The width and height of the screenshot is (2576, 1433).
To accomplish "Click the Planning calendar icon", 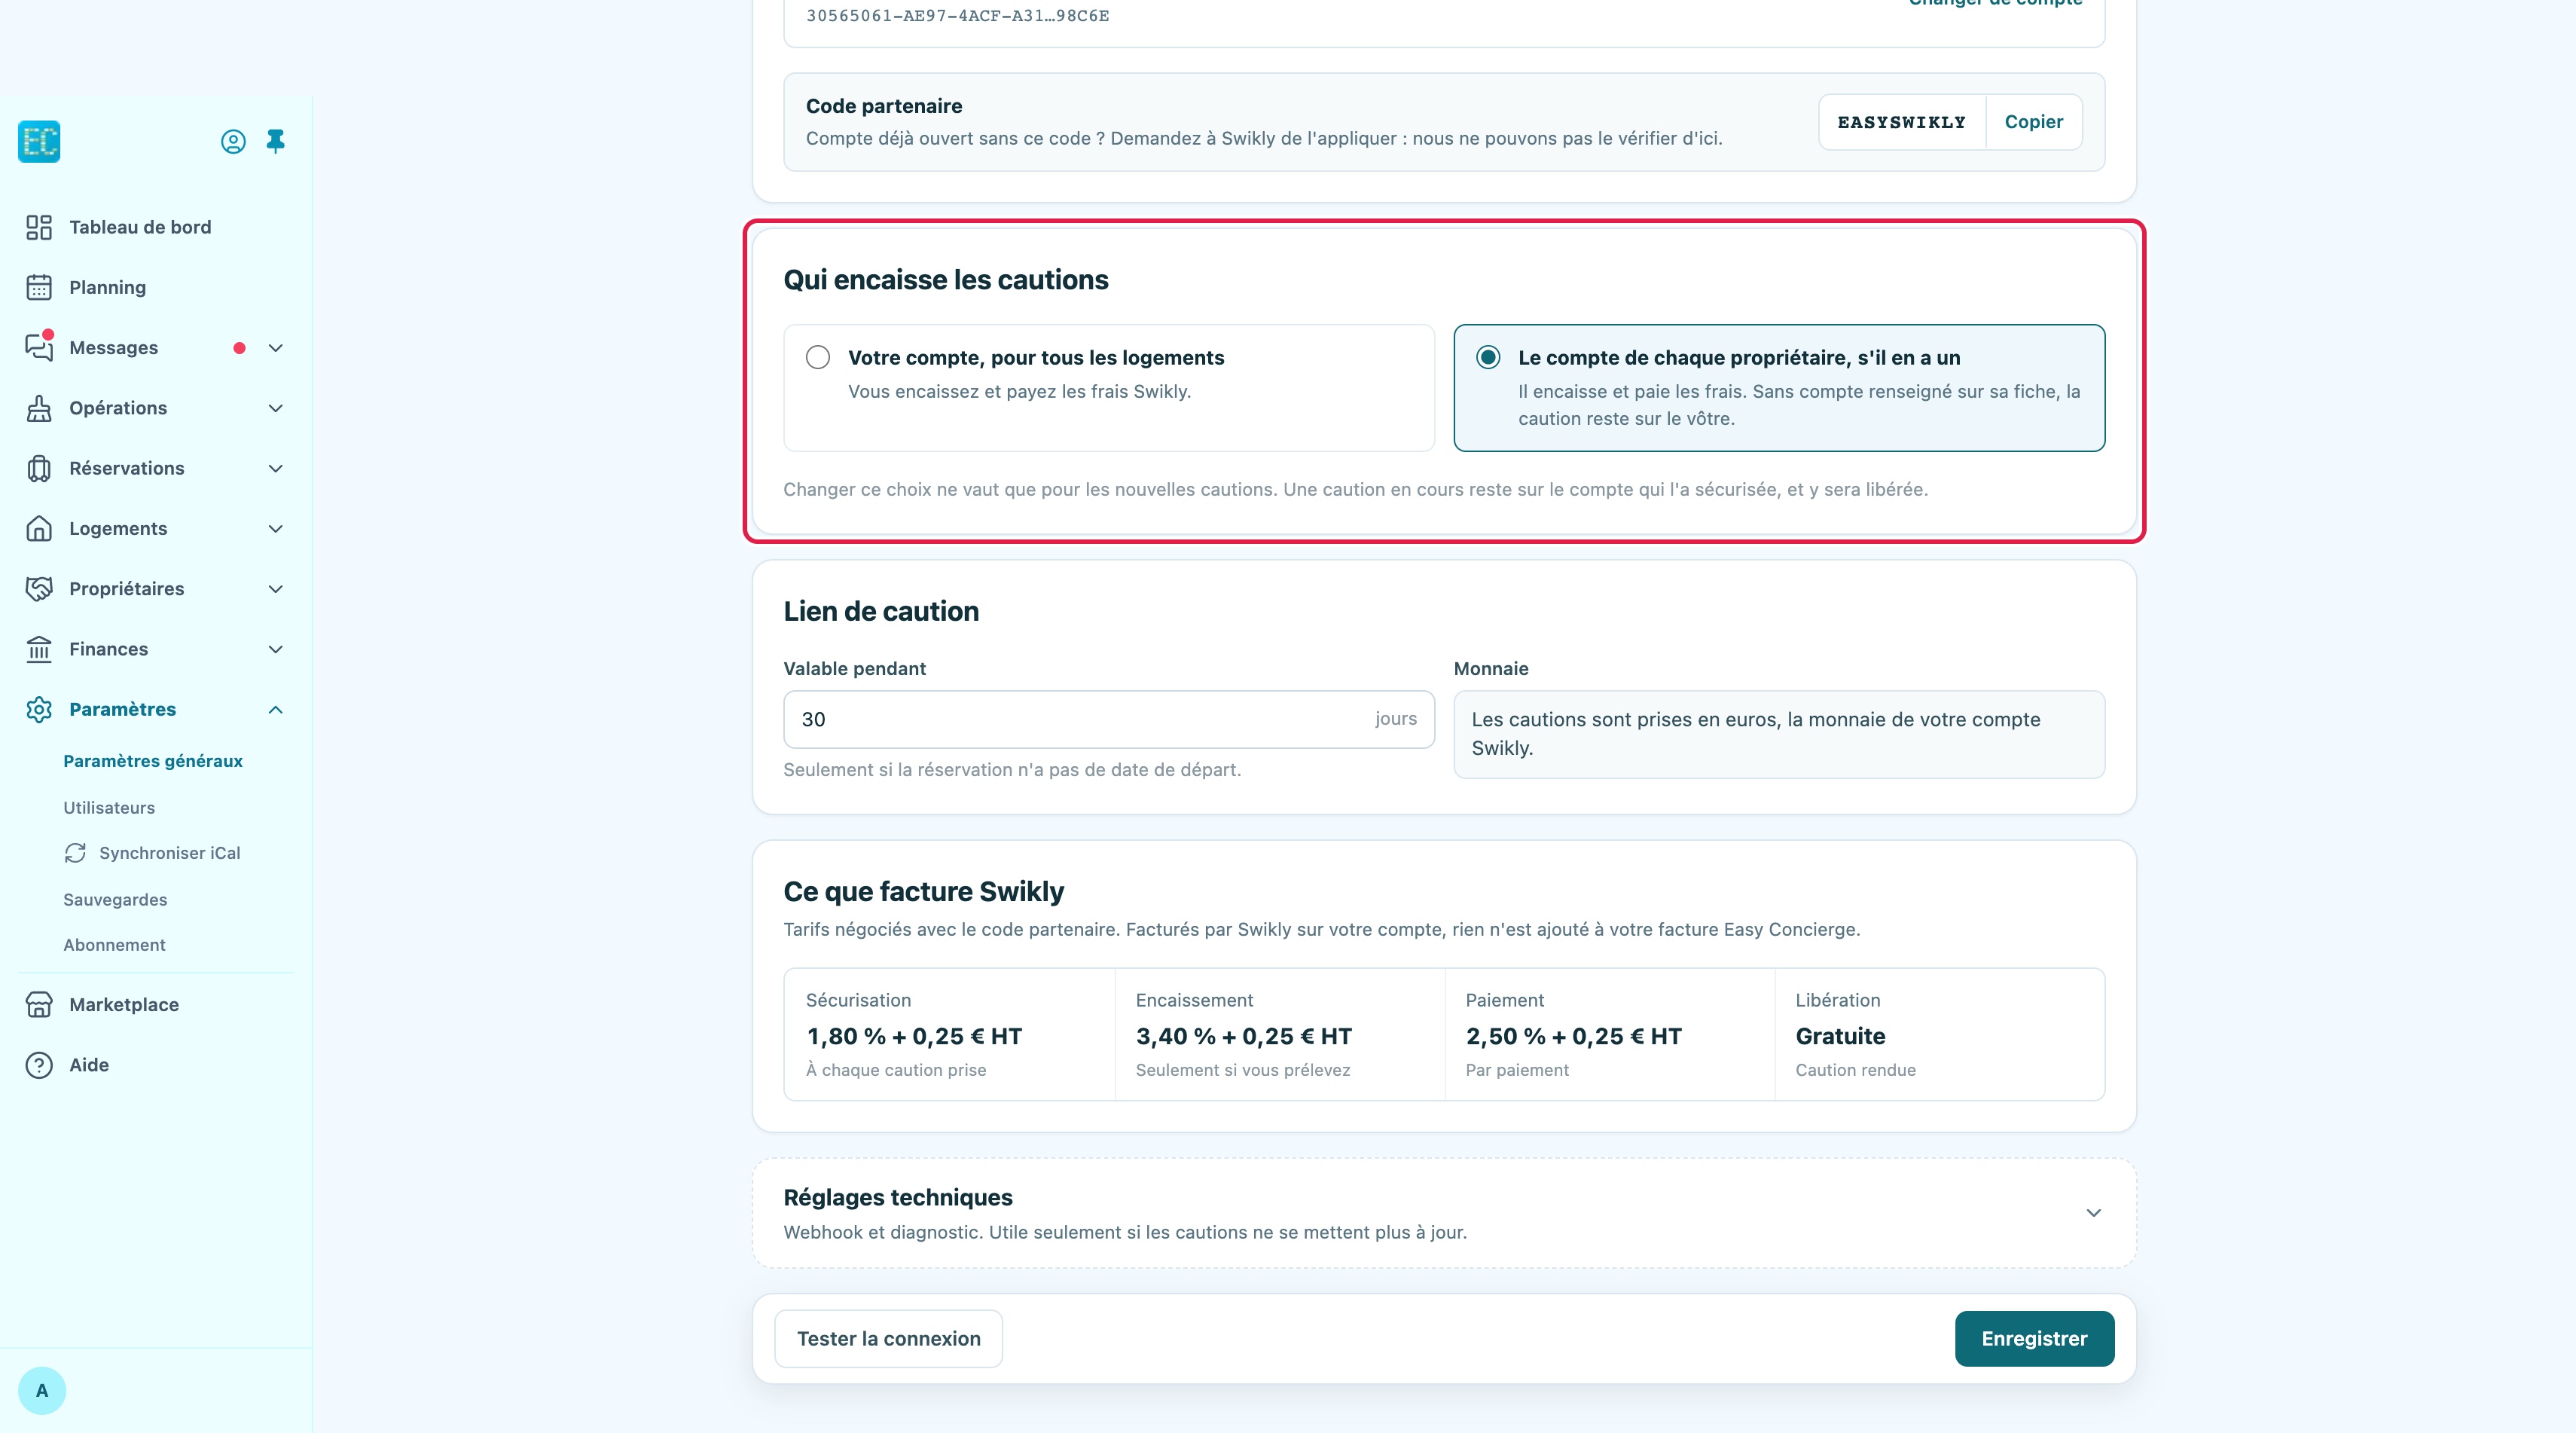I will pyautogui.click(x=39, y=287).
